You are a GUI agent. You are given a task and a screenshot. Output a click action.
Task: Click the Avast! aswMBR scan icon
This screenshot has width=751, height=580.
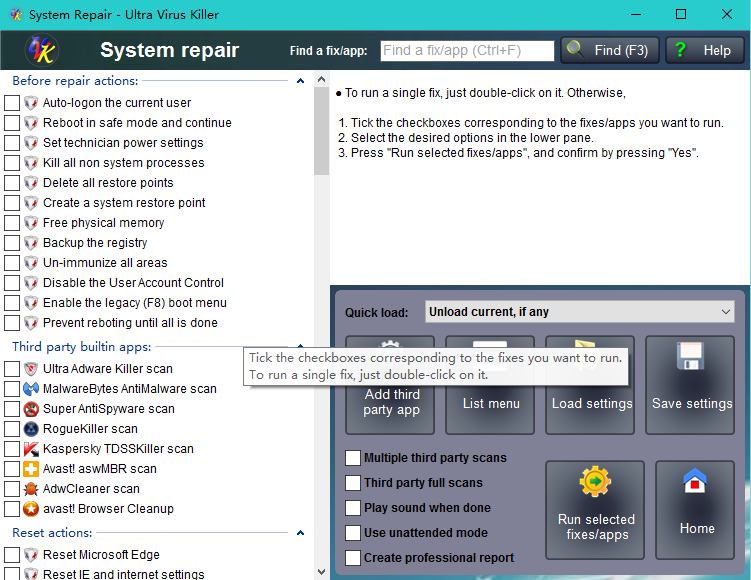click(31, 469)
